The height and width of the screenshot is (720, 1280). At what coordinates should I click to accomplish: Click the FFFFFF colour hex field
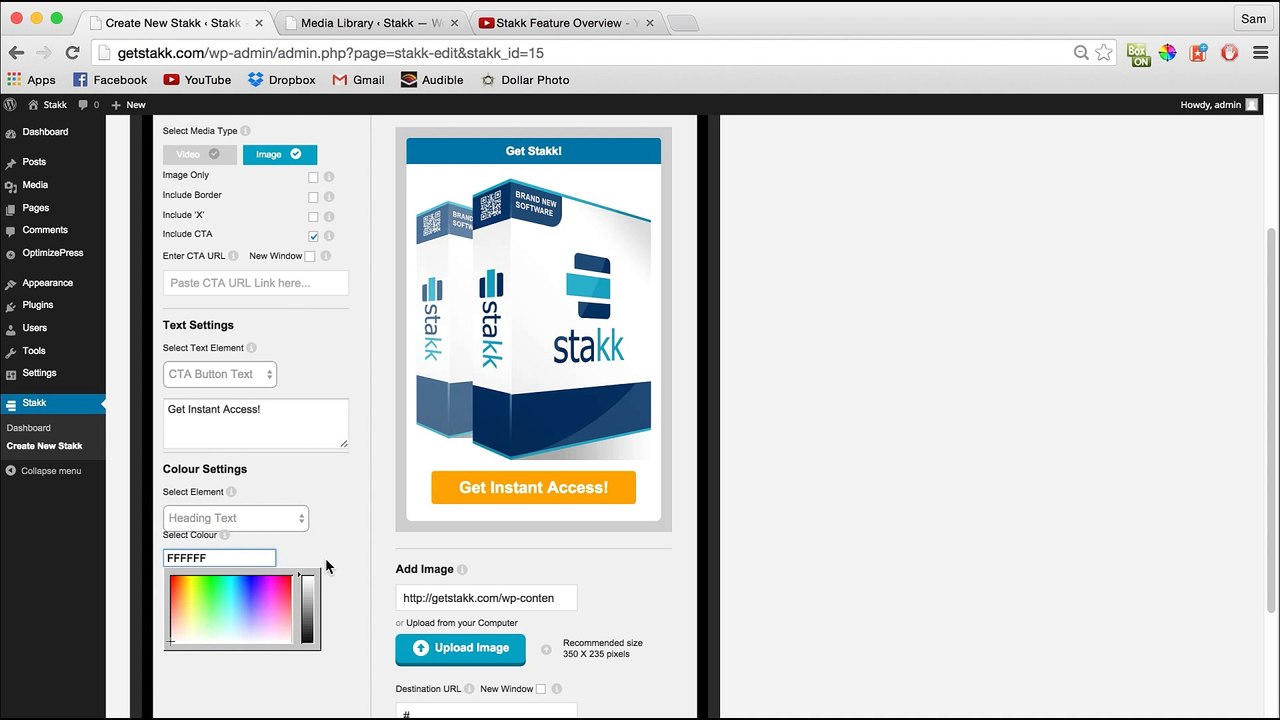pyautogui.click(x=219, y=558)
